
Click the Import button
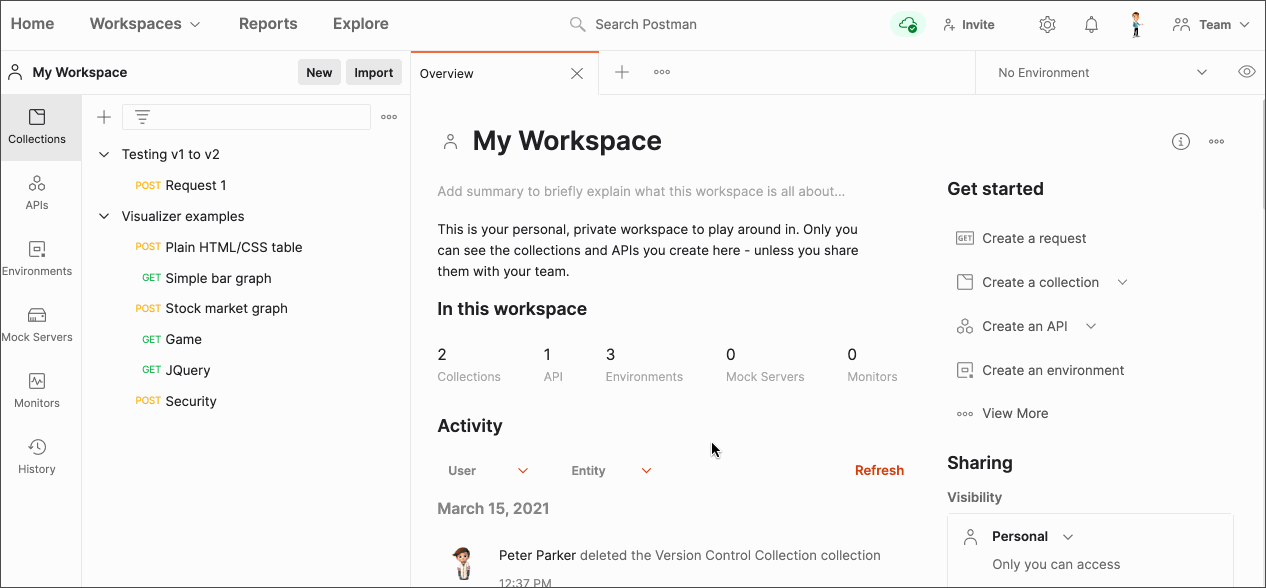click(x=374, y=72)
